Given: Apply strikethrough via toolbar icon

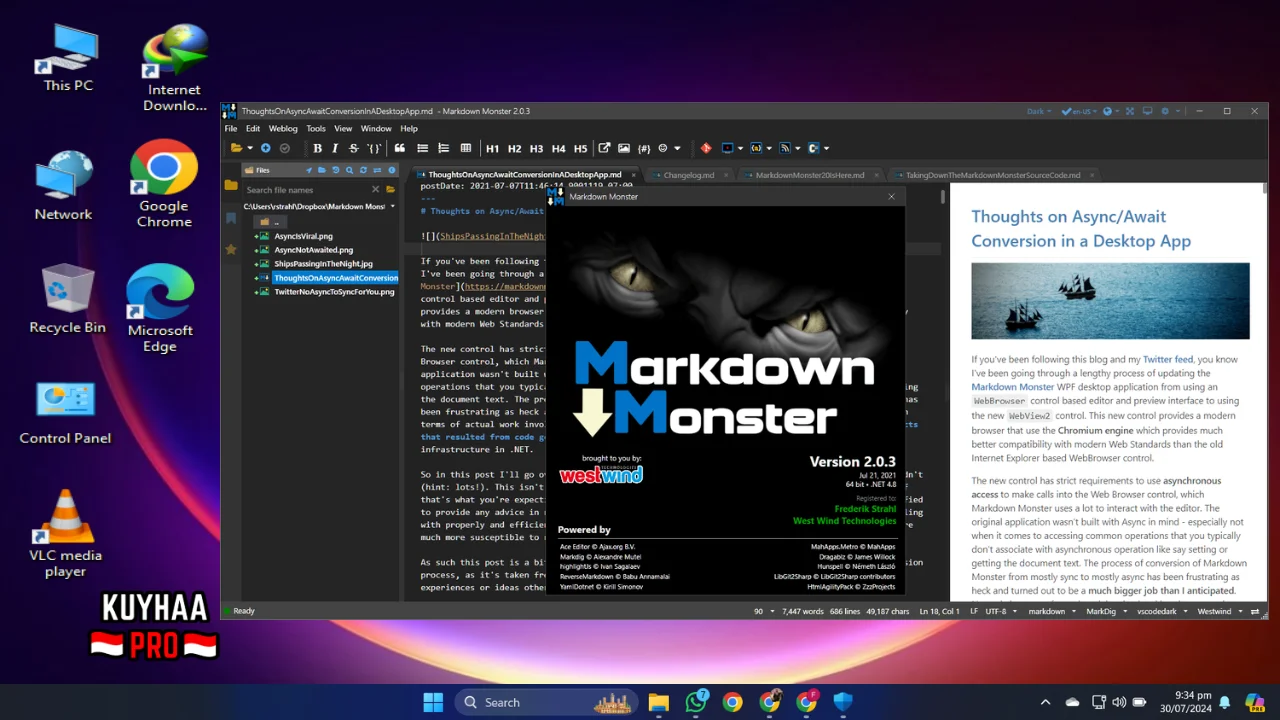Looking at the screenshot, I should [x=353, y=148].
